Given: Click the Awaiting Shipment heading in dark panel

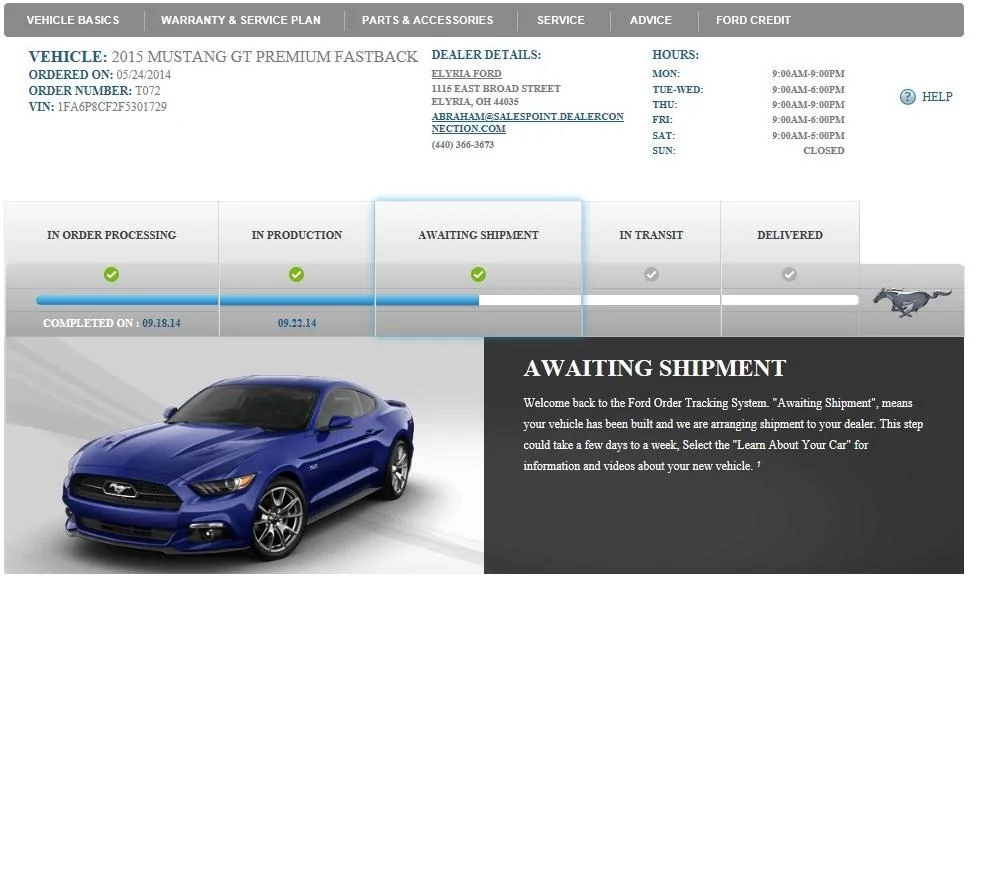Looking at the screenshot, I should [655, 368].
